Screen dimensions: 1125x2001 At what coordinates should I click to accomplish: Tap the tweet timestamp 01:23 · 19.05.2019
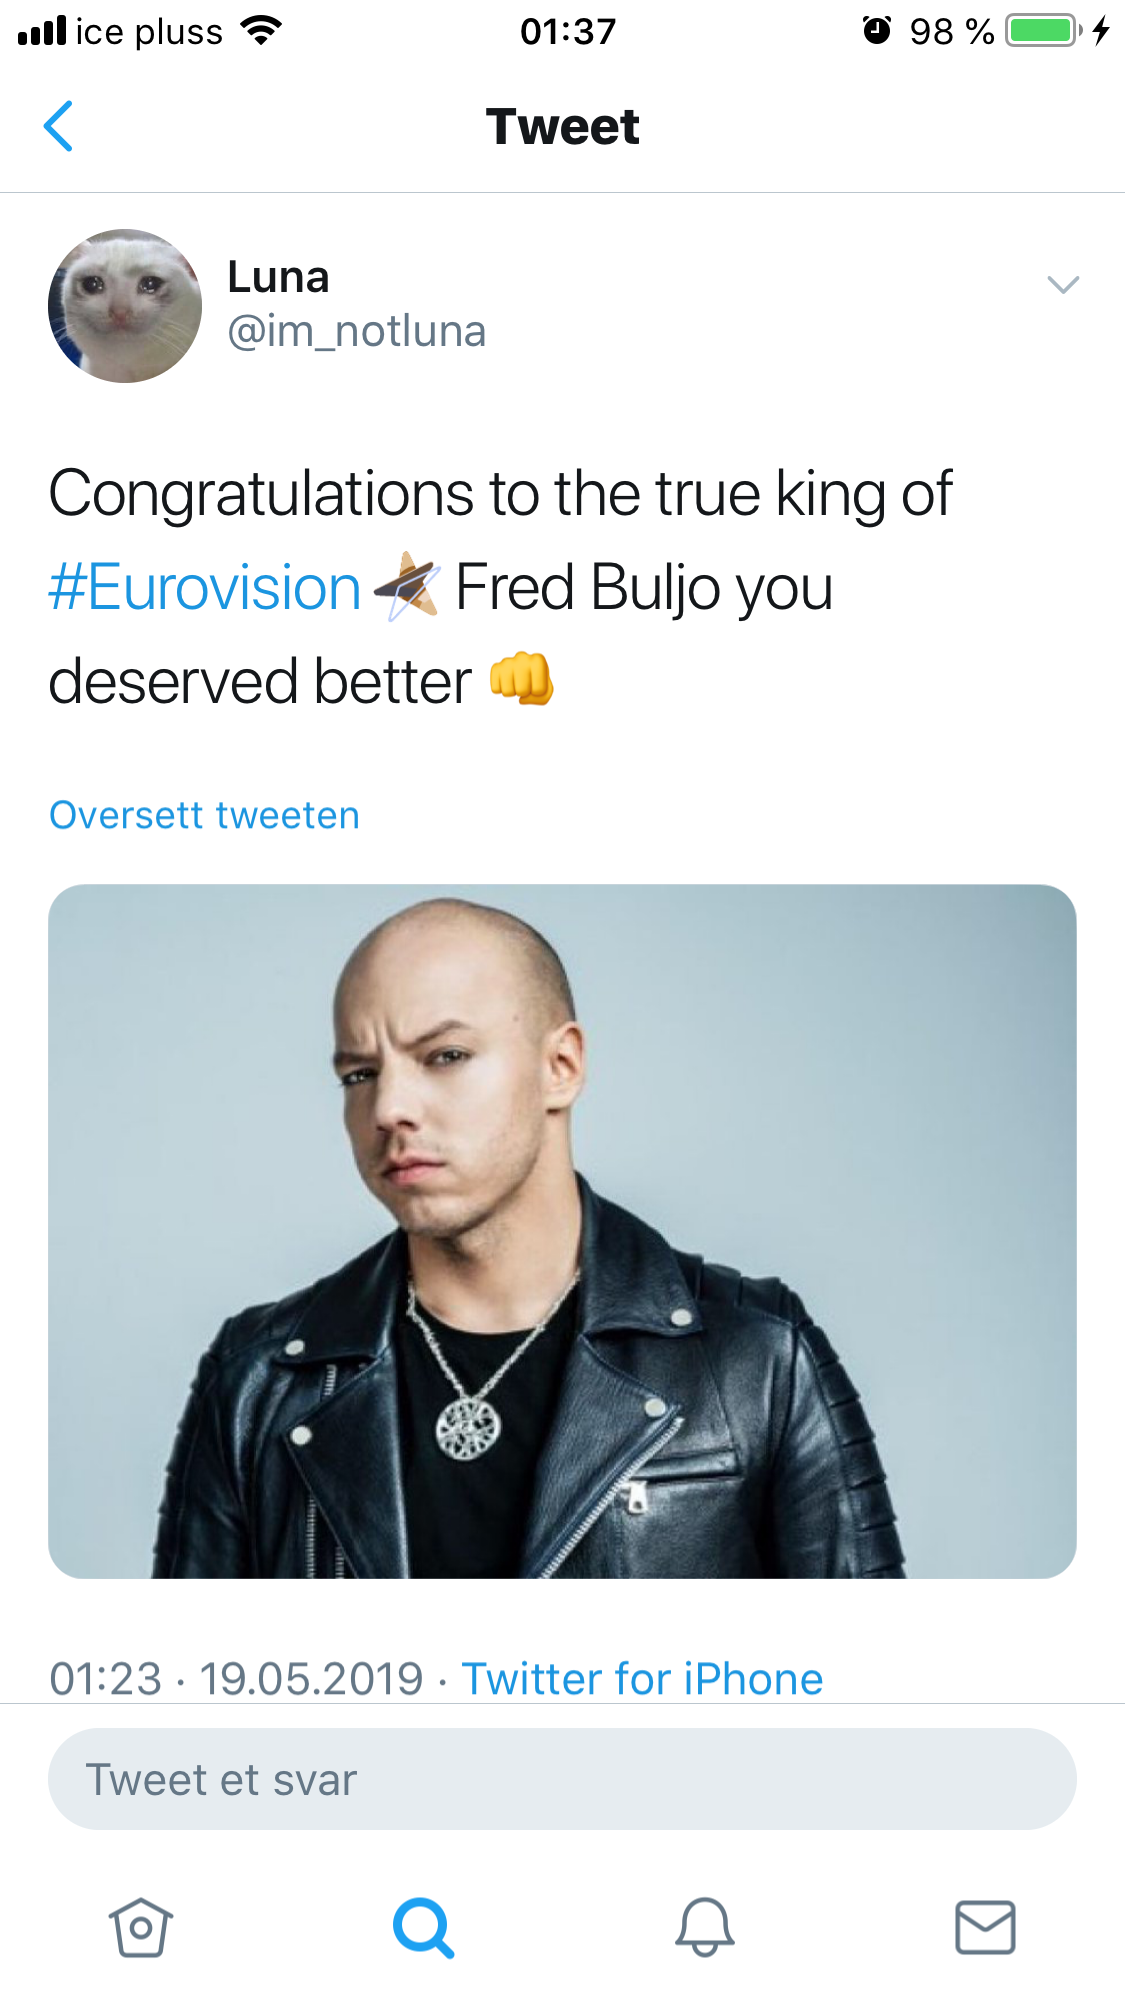[237, 1679]
